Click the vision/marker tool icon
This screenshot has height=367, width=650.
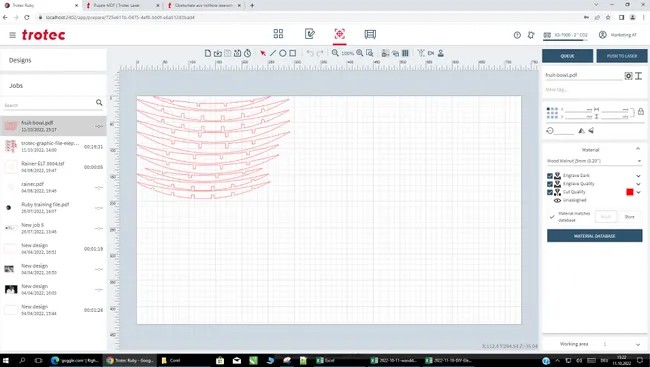pyautogui.click(x=421, y=53)
